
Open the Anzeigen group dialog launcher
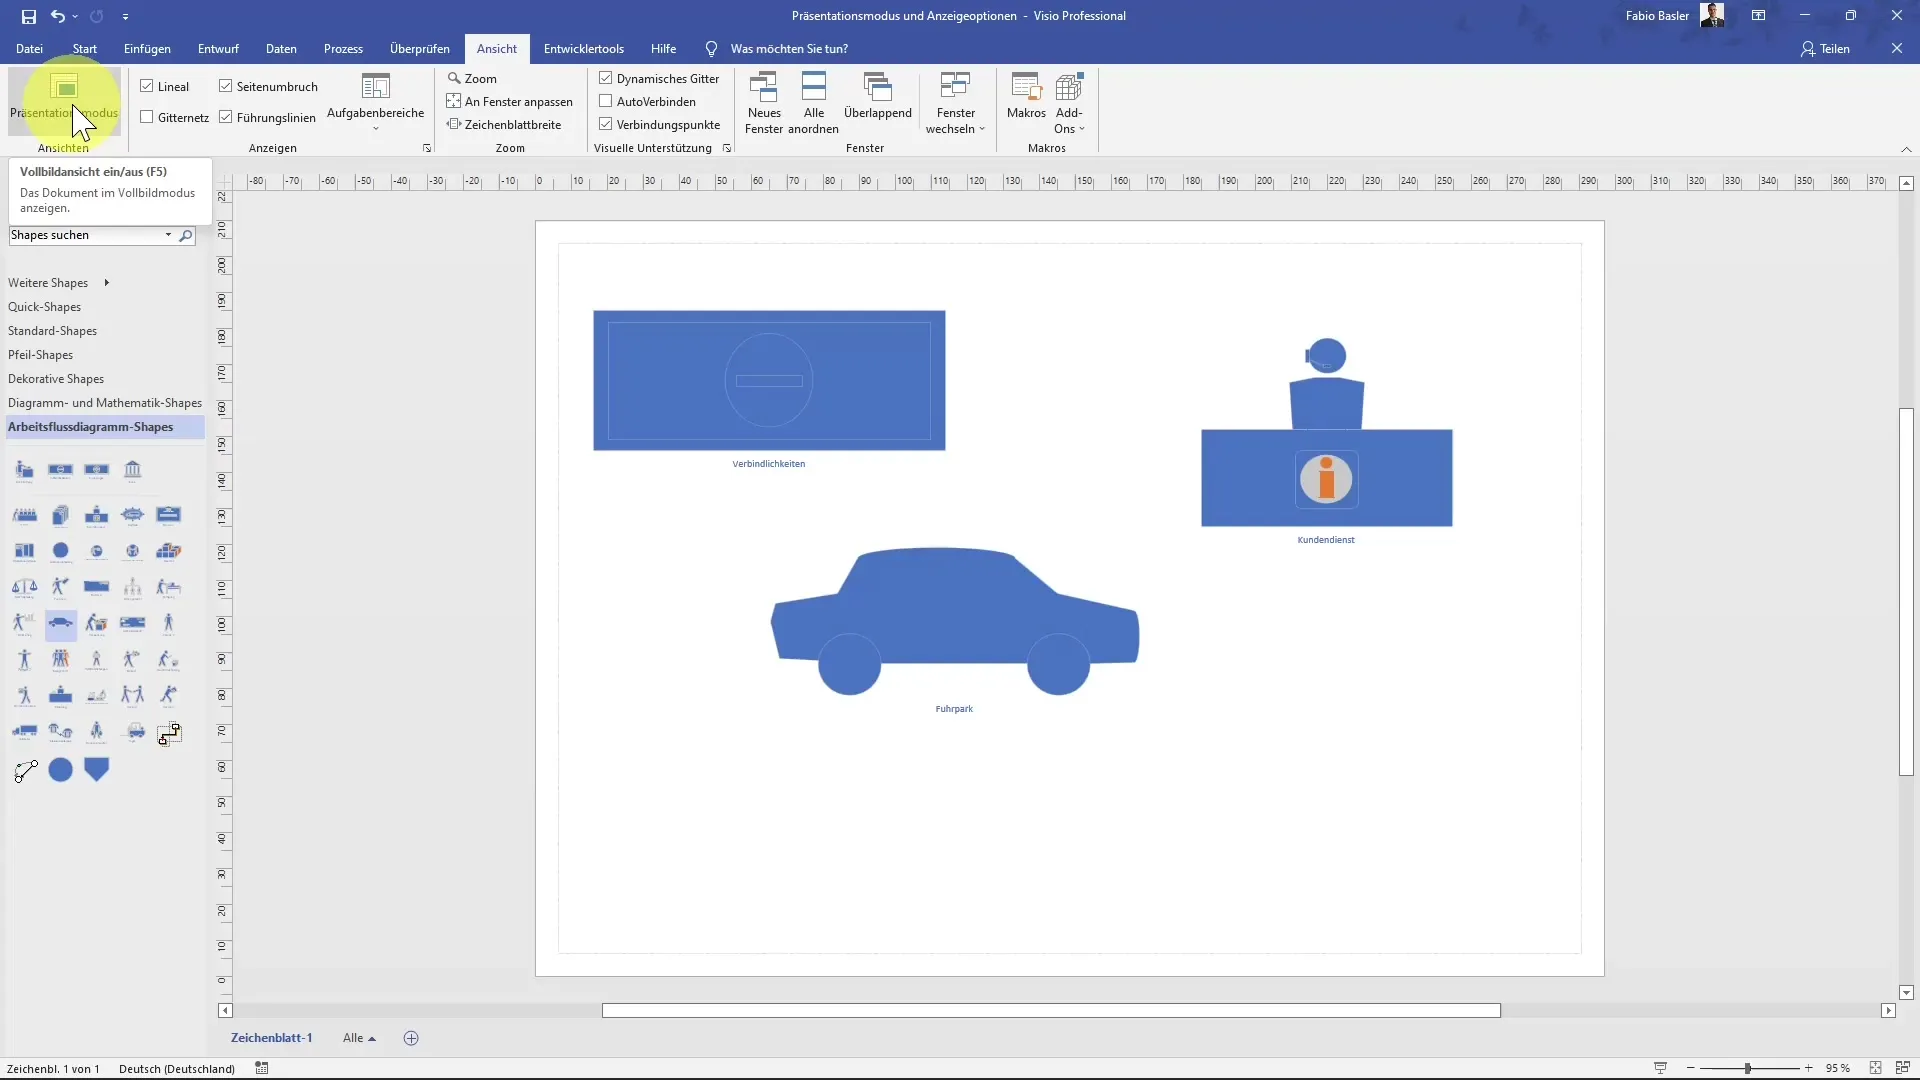[x=427, y=148]
